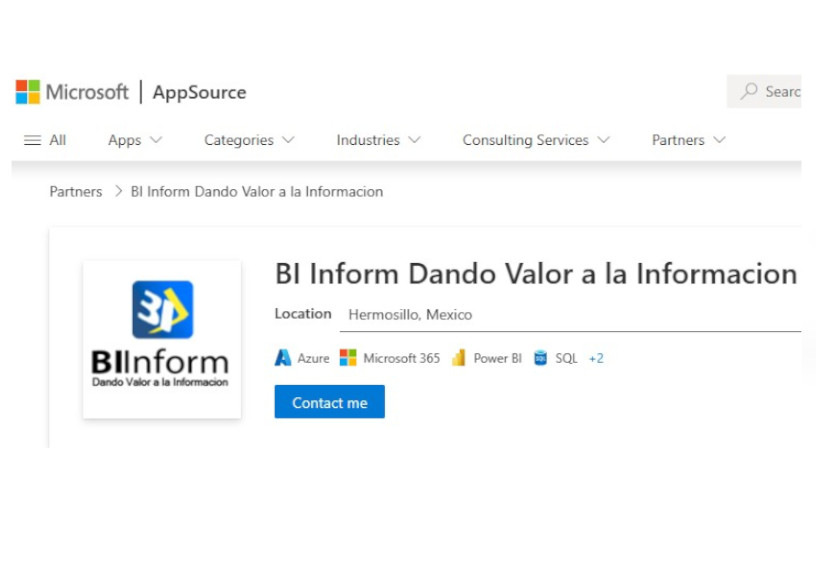This screenshot has height=561, width=816.
Task: Select BI Inform Dando Valor breadcrumb item
Action: click(257, 191)
